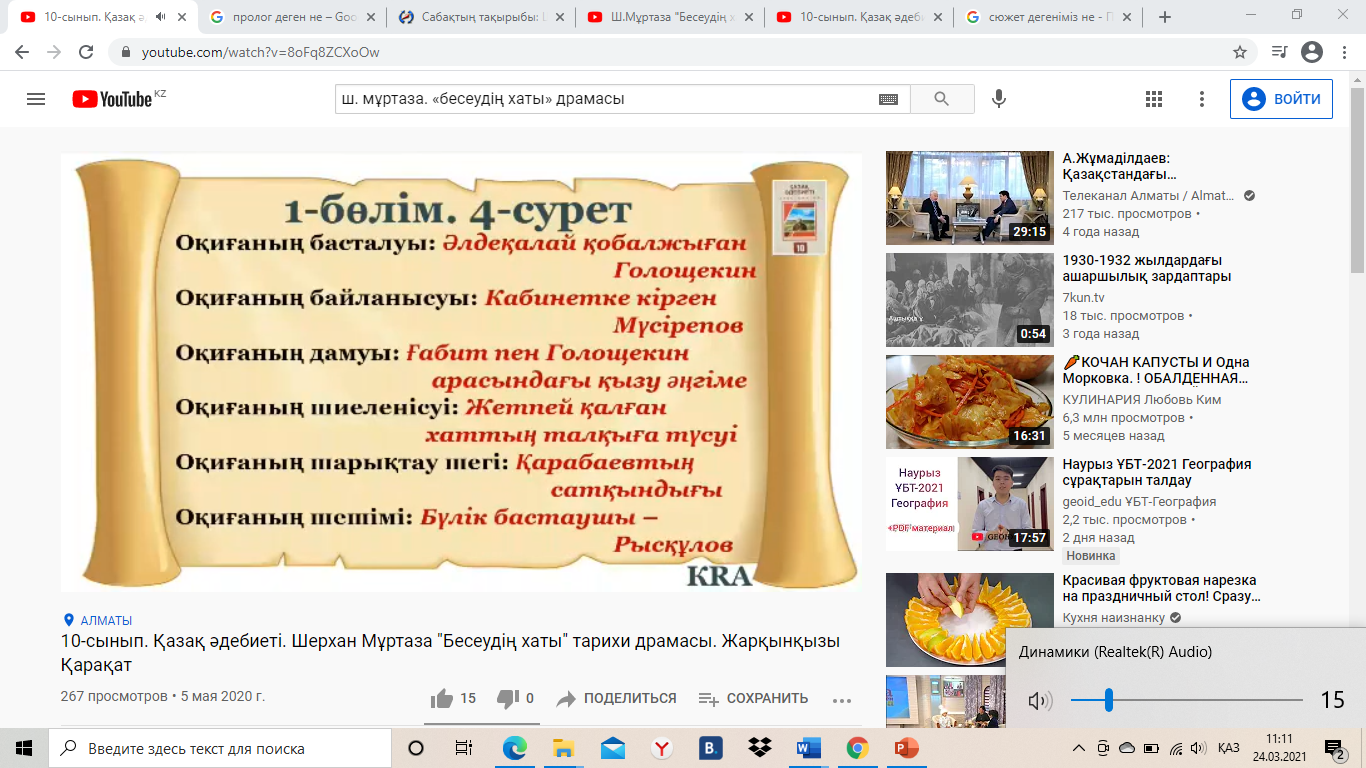1366x768 pixels.
Task: Open "1930-1932 жылдардағы ашаршылық зардаптары" video
Action: pos(1147,268)
